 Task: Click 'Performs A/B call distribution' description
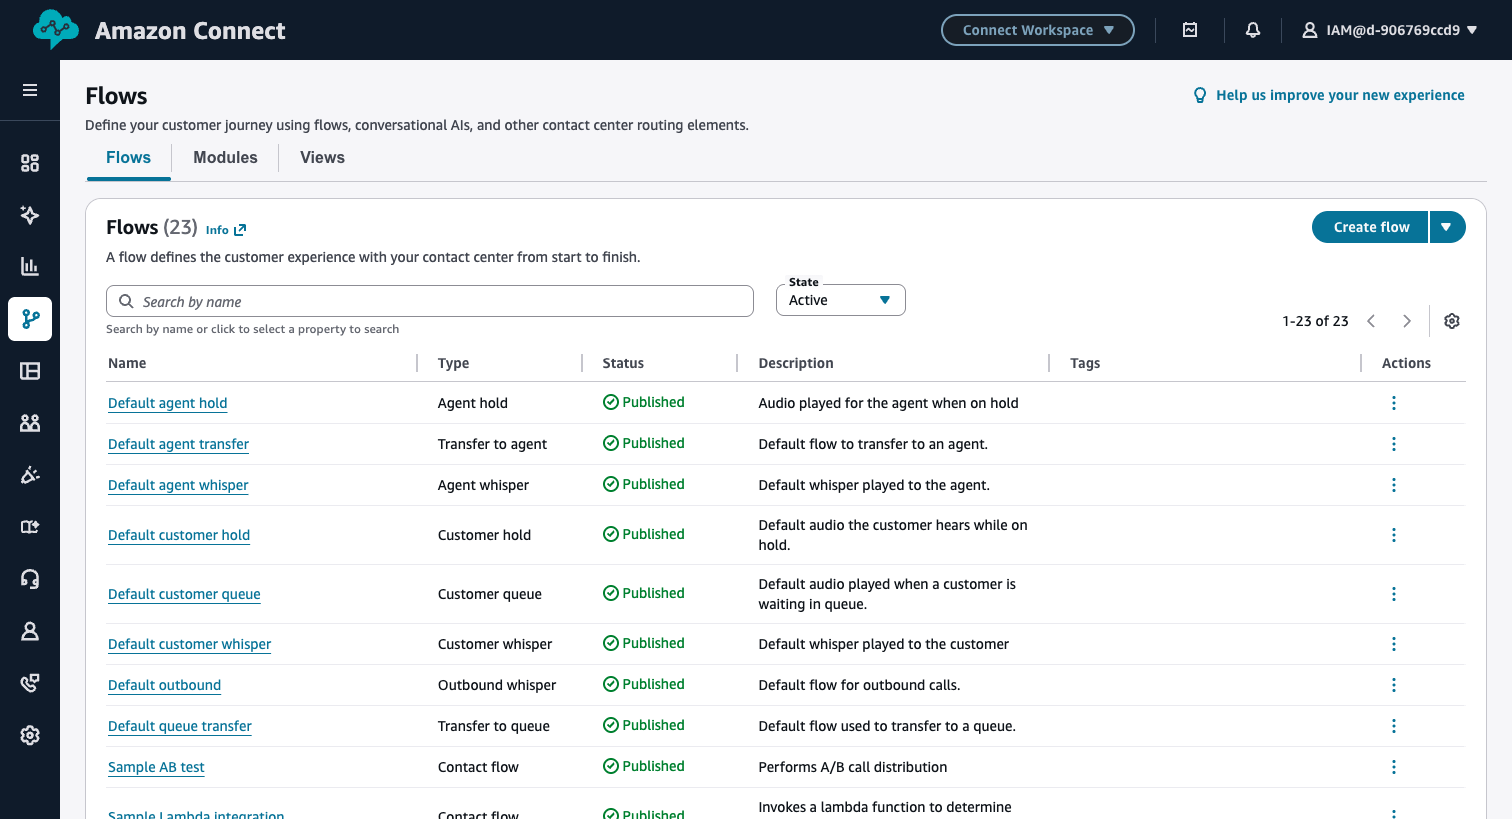(x=853, y=767)
